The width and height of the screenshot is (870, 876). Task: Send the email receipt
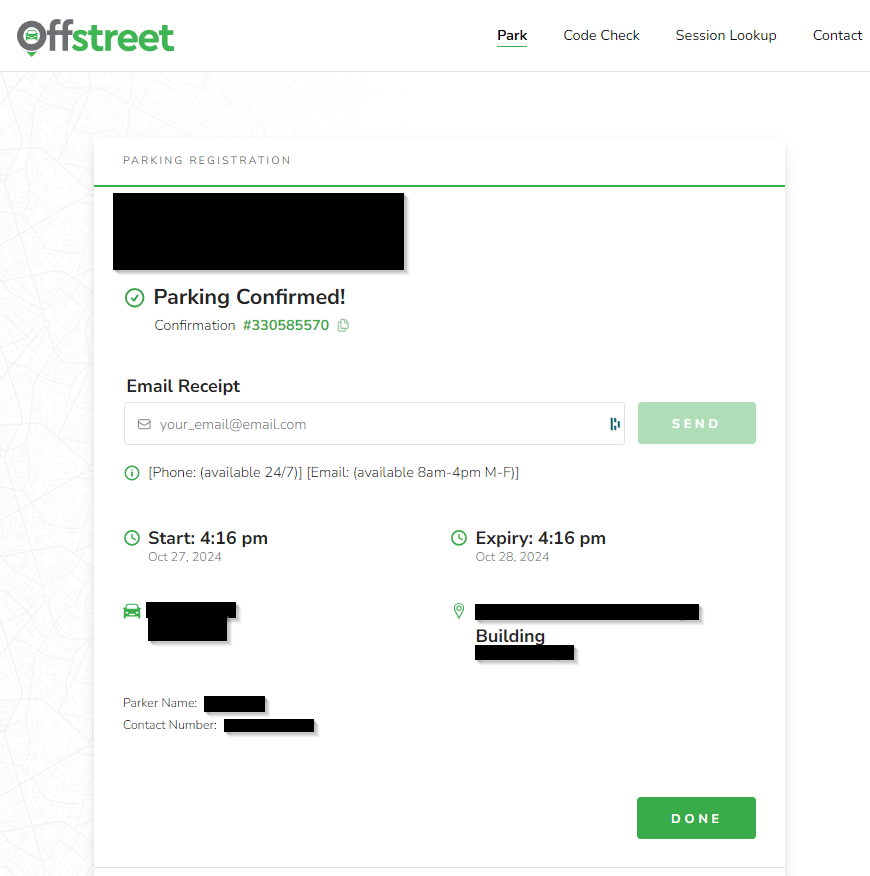[x=697, y=423]
